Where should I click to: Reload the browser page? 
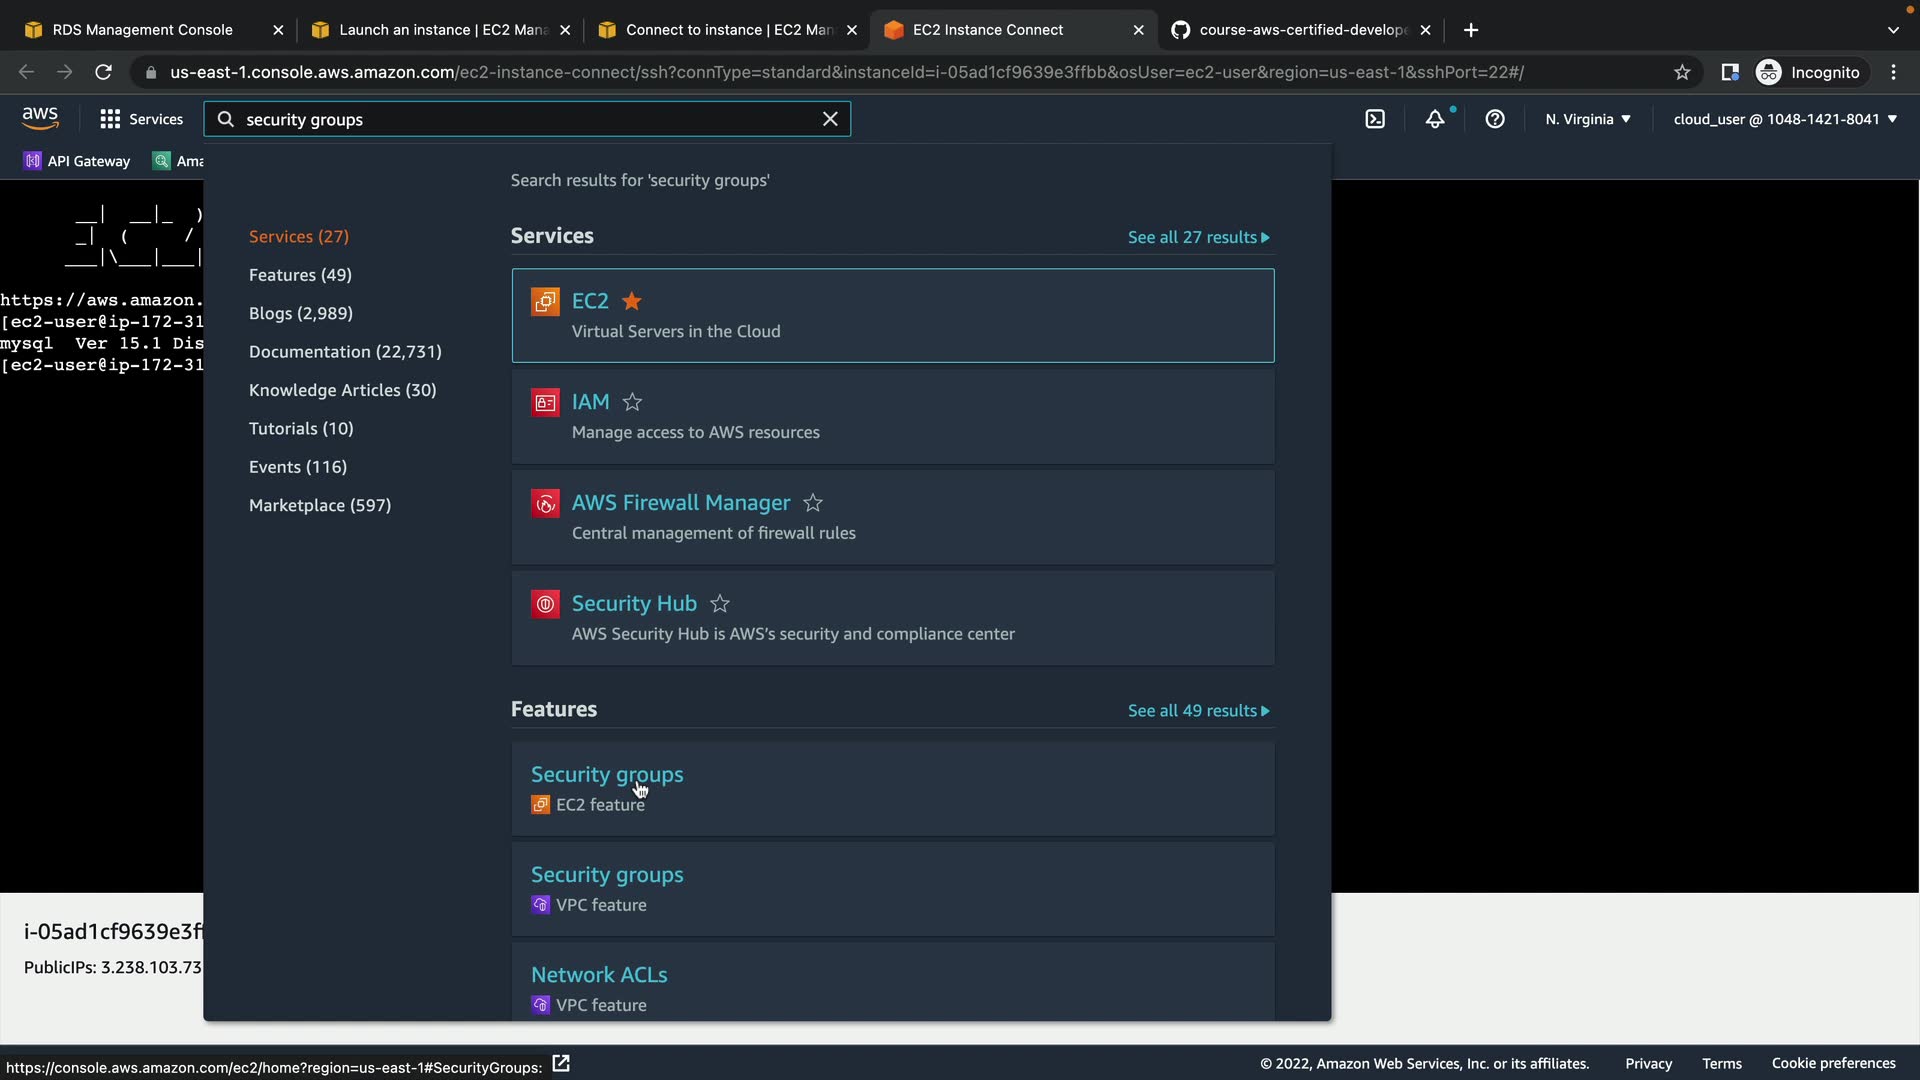103,72
